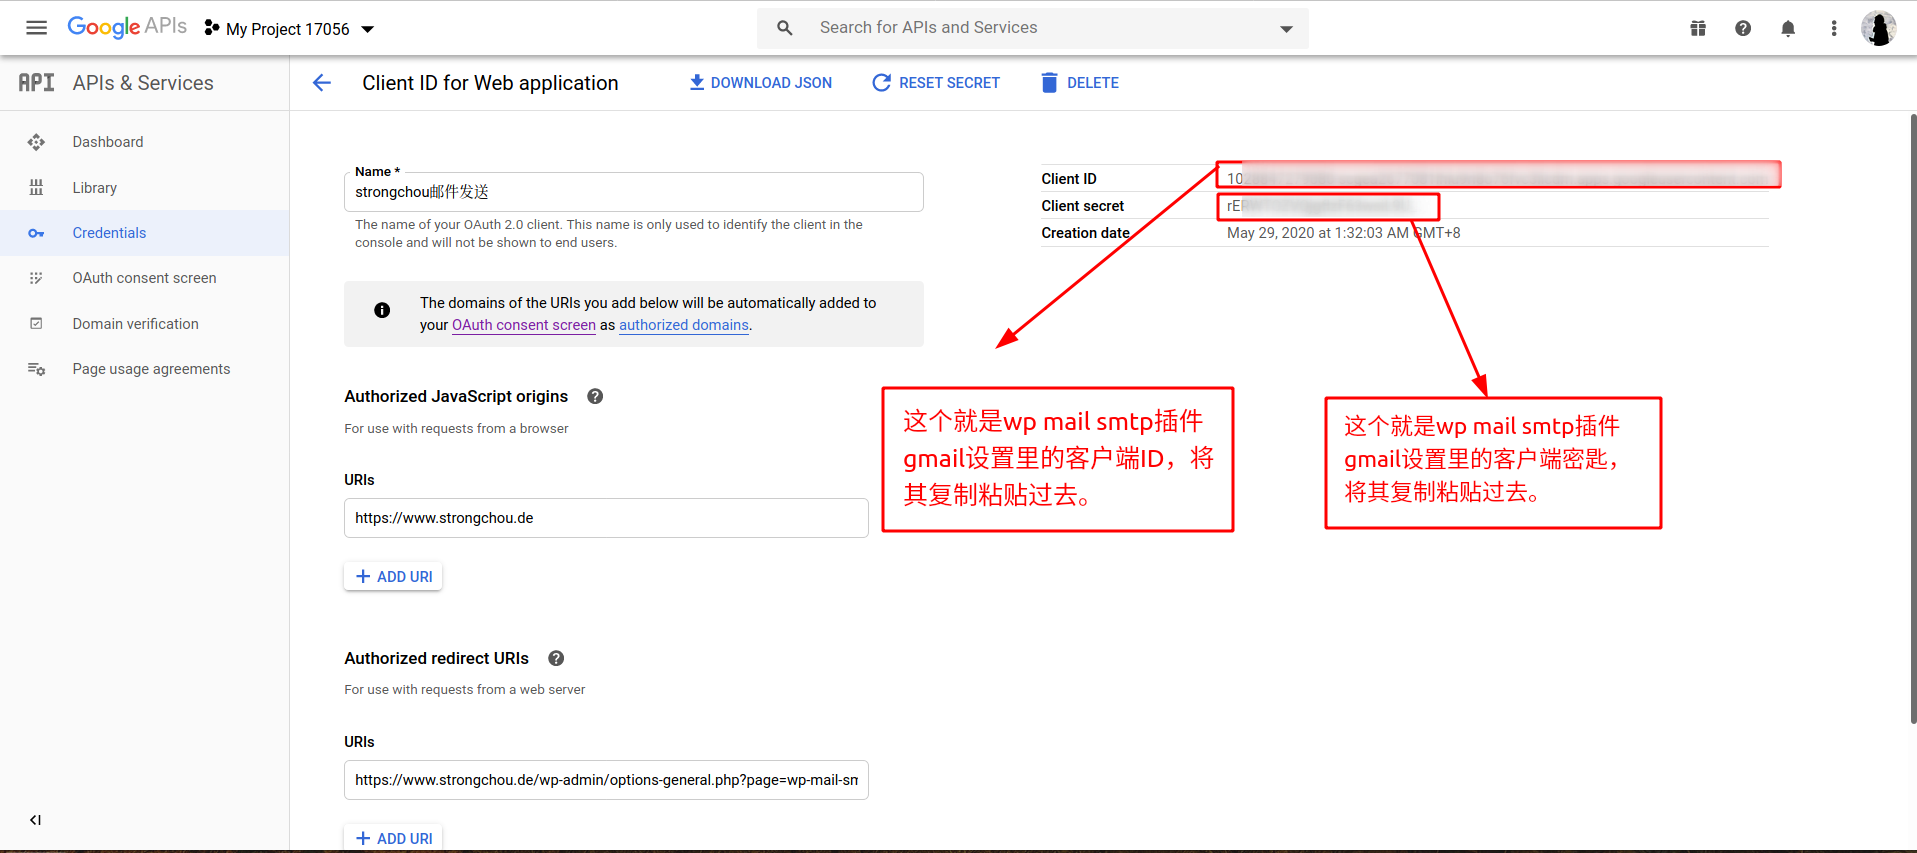The image size is (1917, 853).
Task: Click the Domain verification checkbox icon
Action: tap(36, 324)
